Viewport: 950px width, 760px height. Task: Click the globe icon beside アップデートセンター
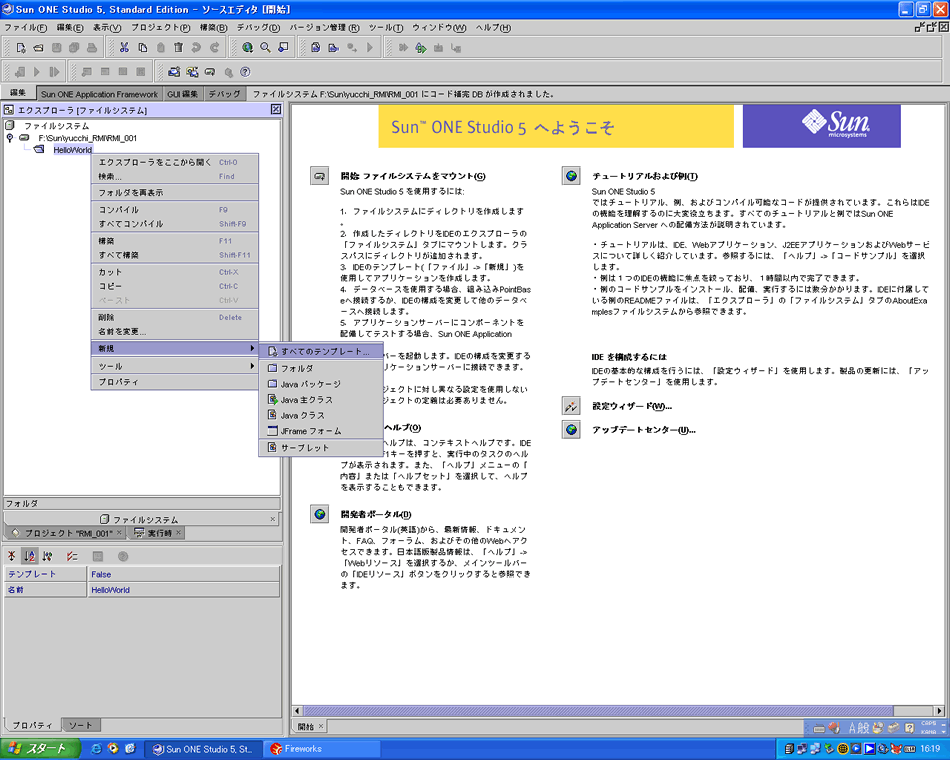click(571, 430)
